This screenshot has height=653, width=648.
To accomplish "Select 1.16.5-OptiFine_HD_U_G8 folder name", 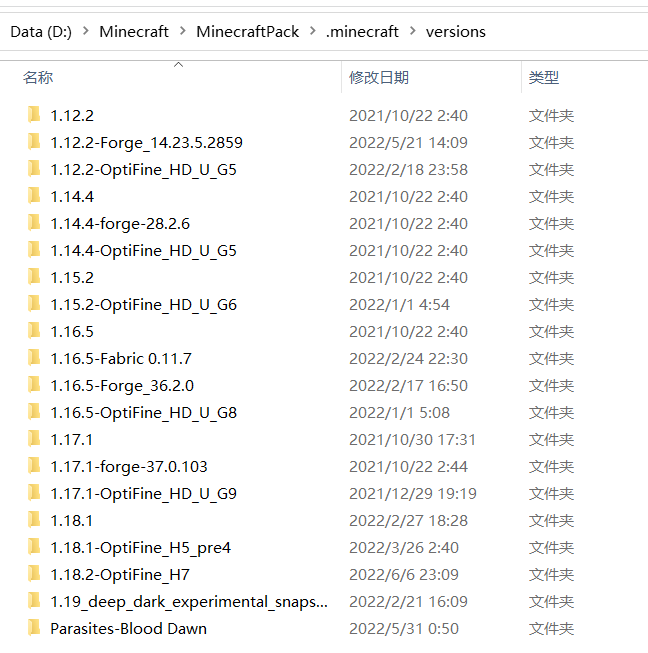I will (x=143, y=413).
